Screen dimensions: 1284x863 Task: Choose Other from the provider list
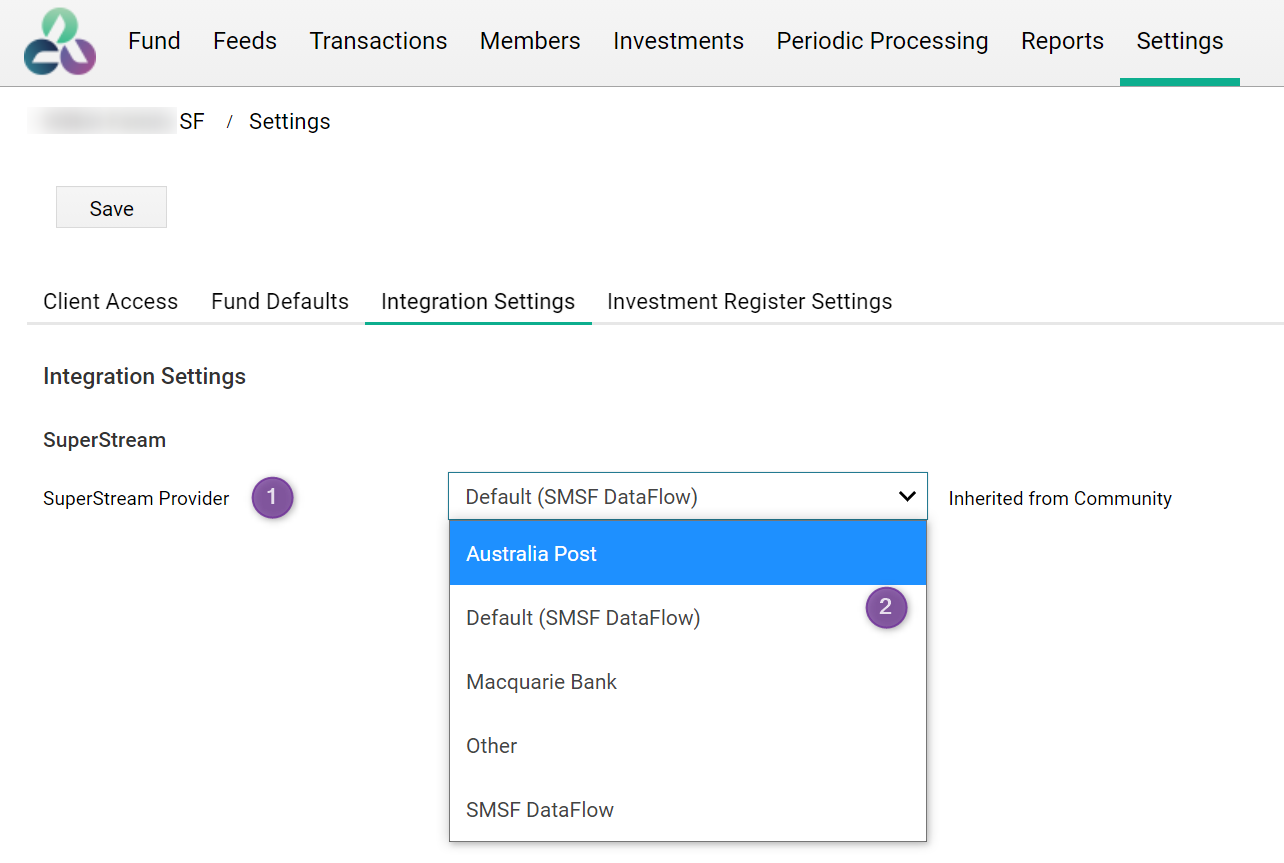coord(688,745)
